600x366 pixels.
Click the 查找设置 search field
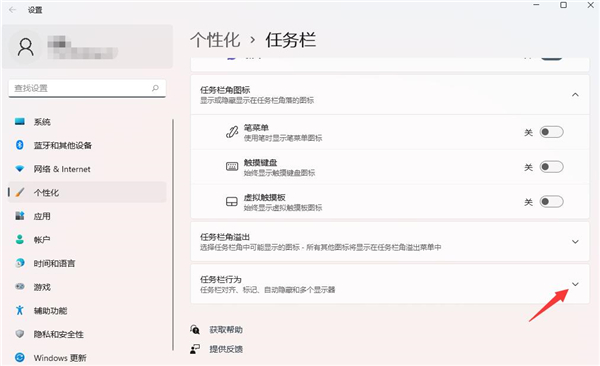(87, 88)
